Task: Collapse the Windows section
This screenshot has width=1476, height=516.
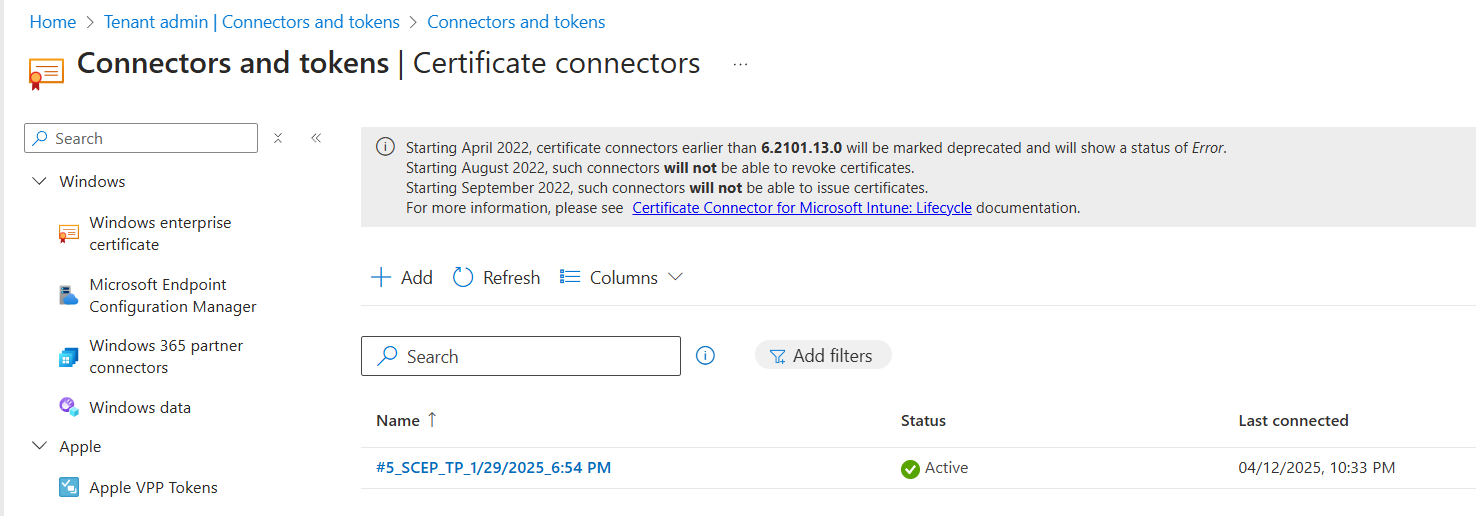Action: pos(40,181)
